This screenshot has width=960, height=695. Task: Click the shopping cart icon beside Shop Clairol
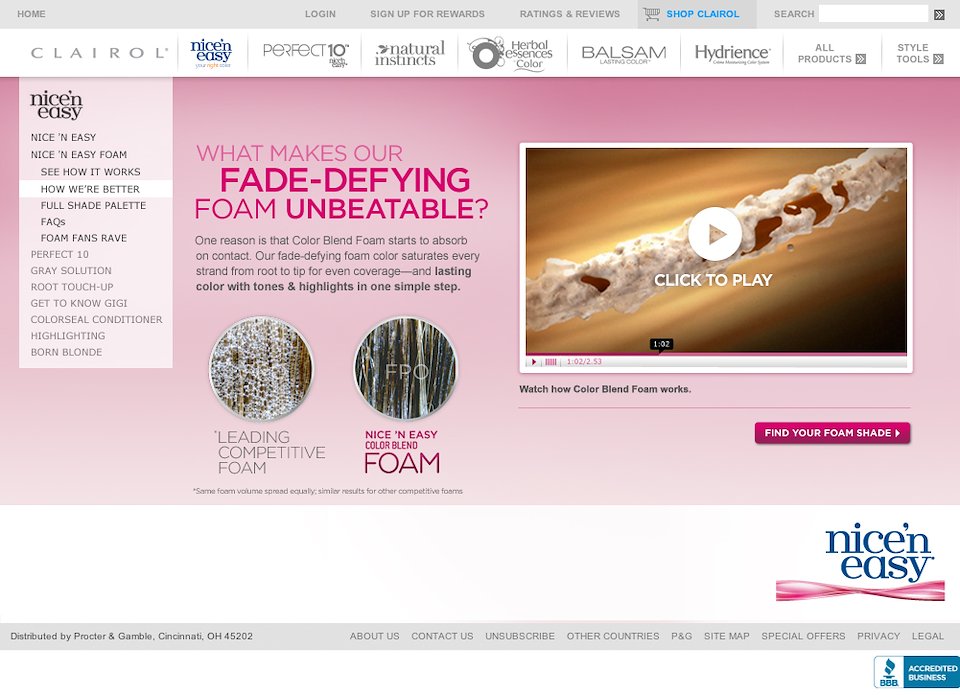coord(651,13)
